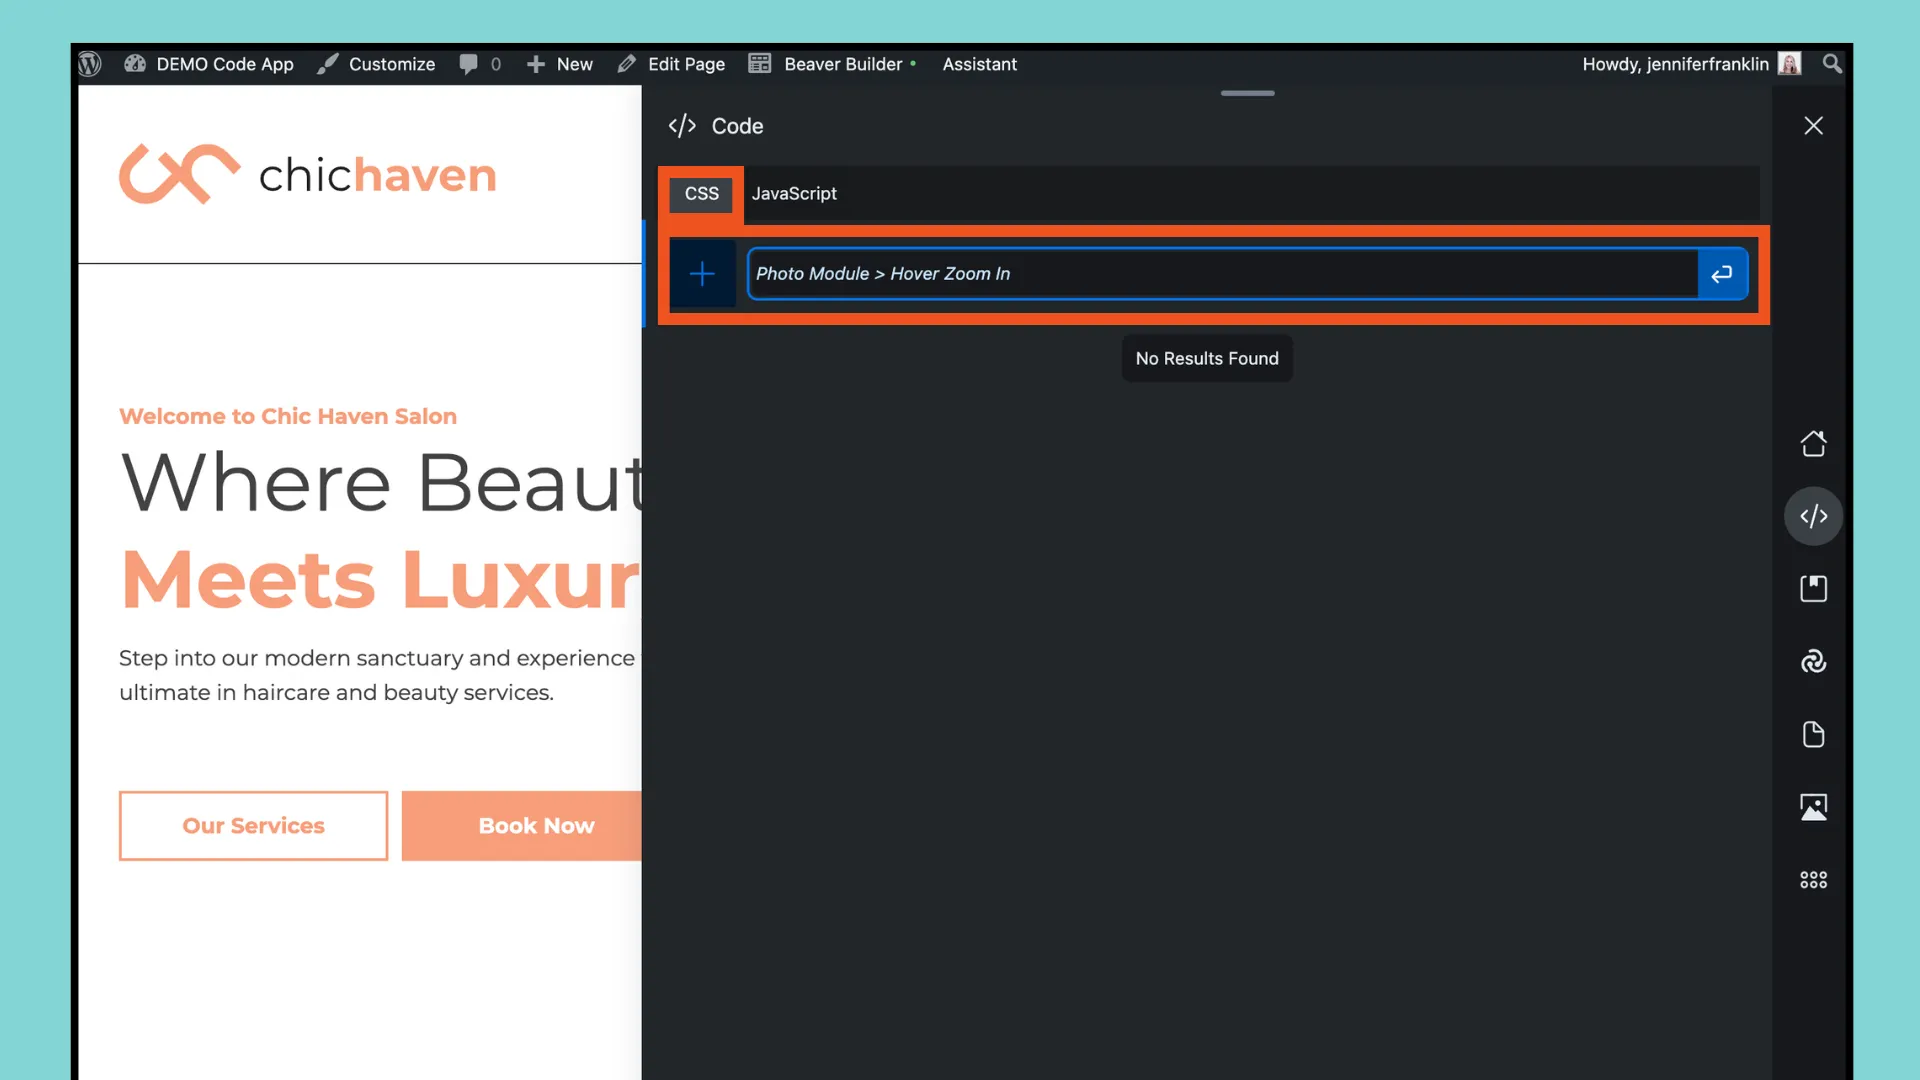Click the Save/Bookmark icon in sidebar

point(1813,587)
